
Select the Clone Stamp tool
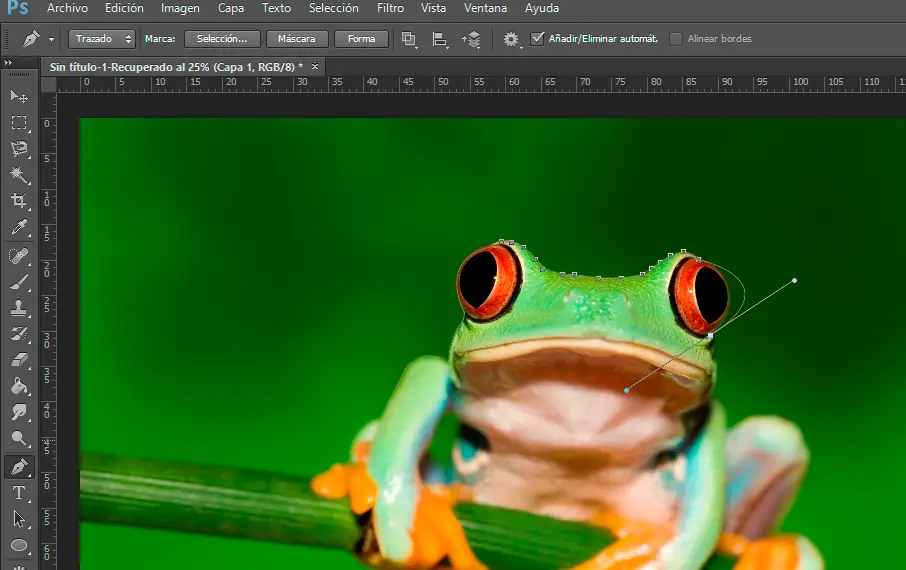18,308
